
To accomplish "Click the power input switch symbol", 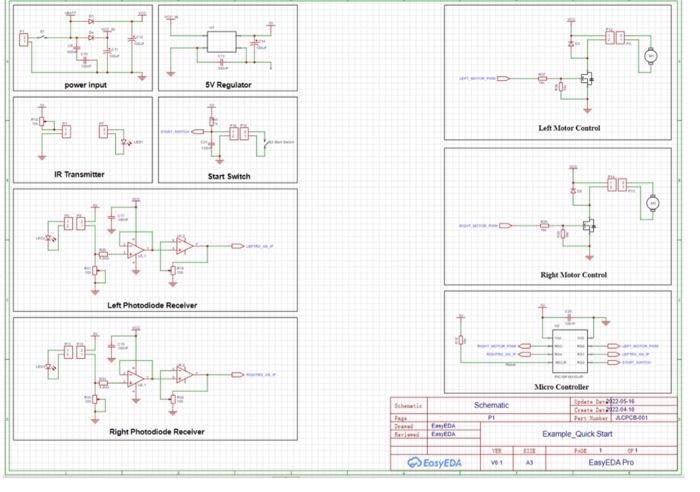I will coord(42,38).
